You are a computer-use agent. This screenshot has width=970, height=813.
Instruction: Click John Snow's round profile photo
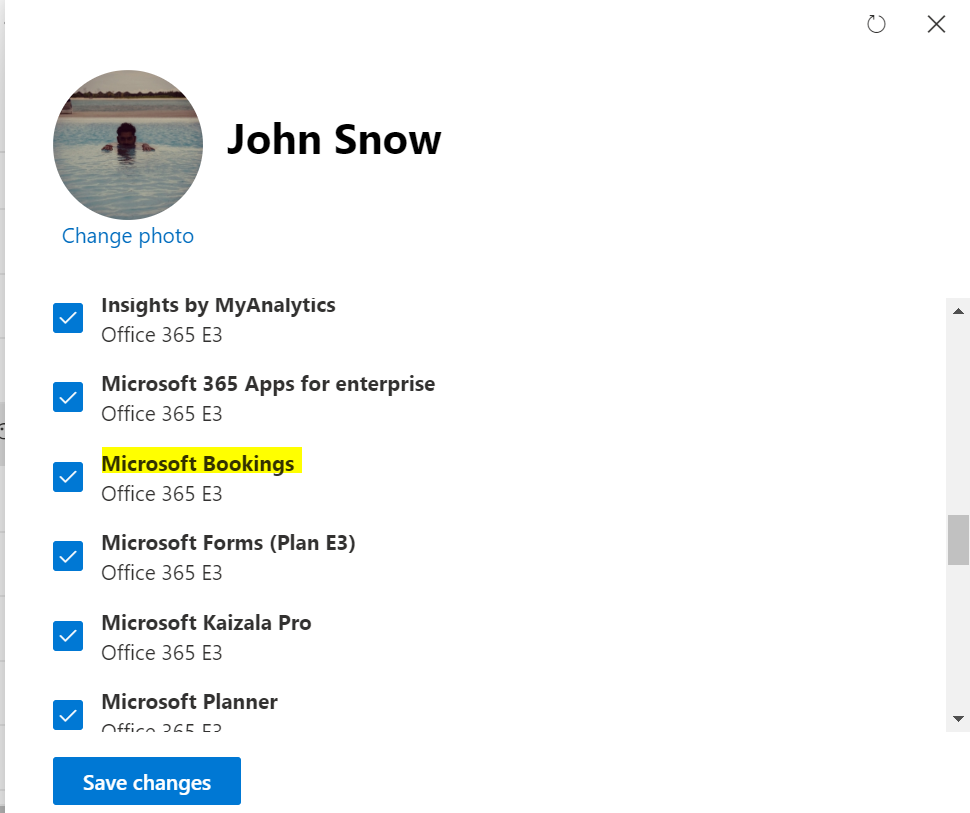pyautogui.click(x=128, y=145)
